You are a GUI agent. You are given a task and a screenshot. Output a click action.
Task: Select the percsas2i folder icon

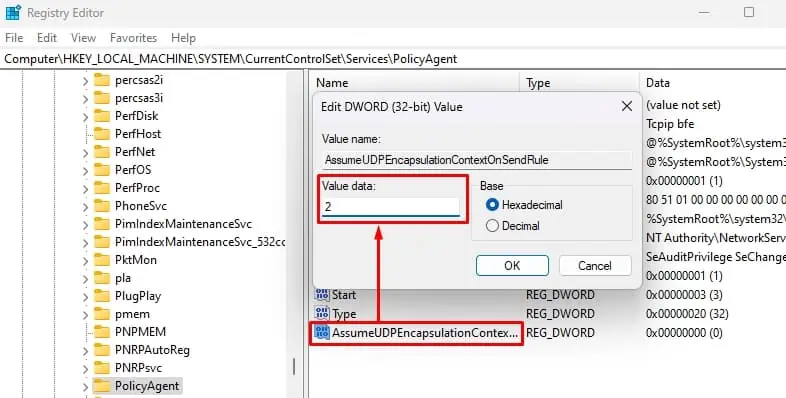coord(102,80)
